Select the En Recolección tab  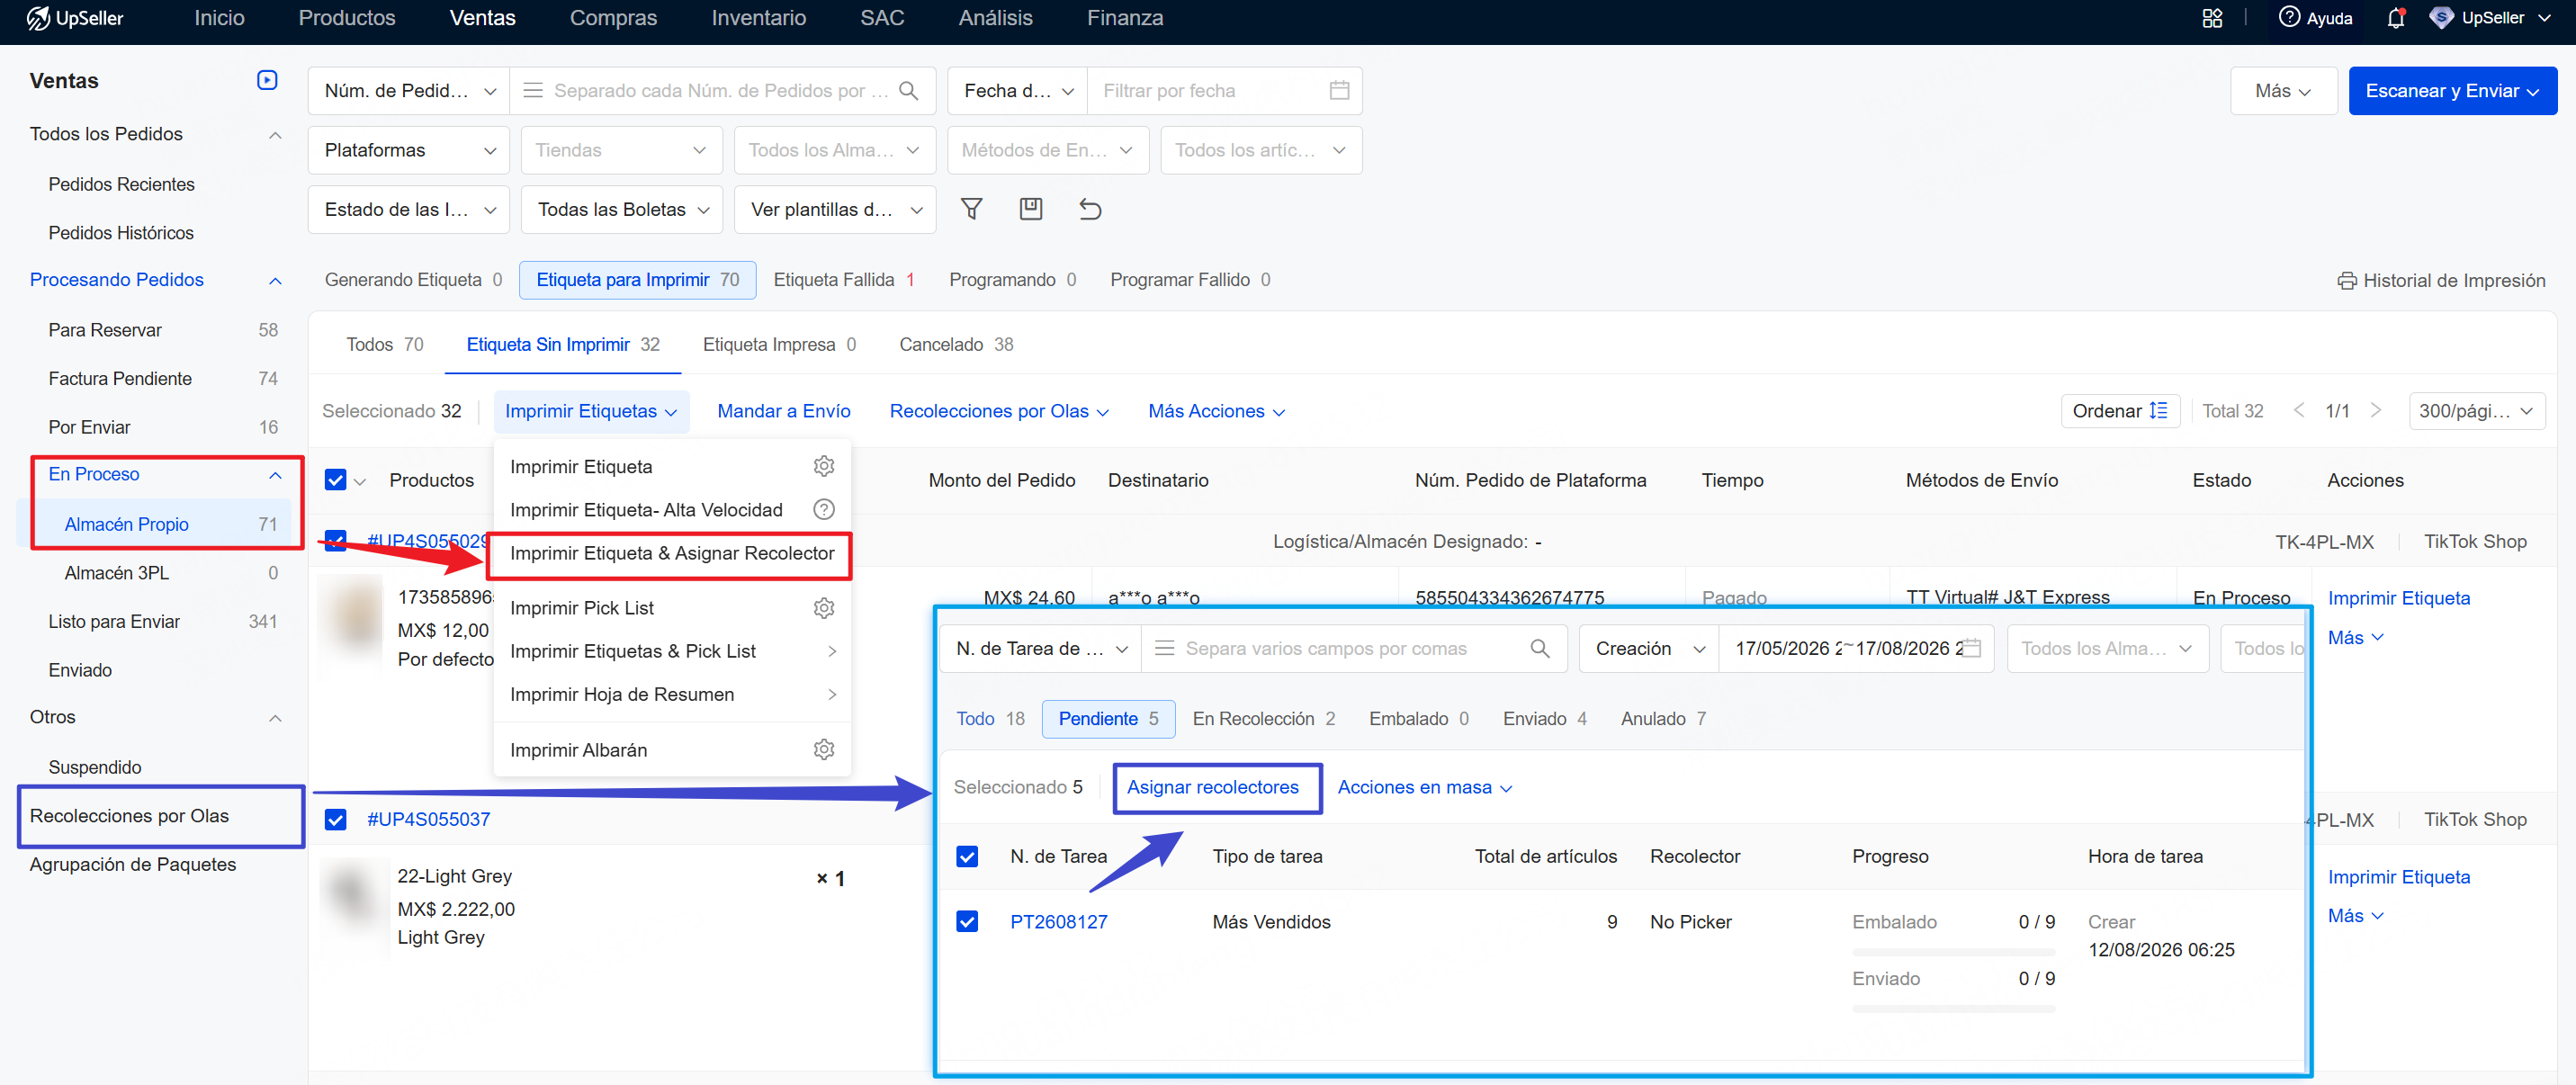point(1263,719)
